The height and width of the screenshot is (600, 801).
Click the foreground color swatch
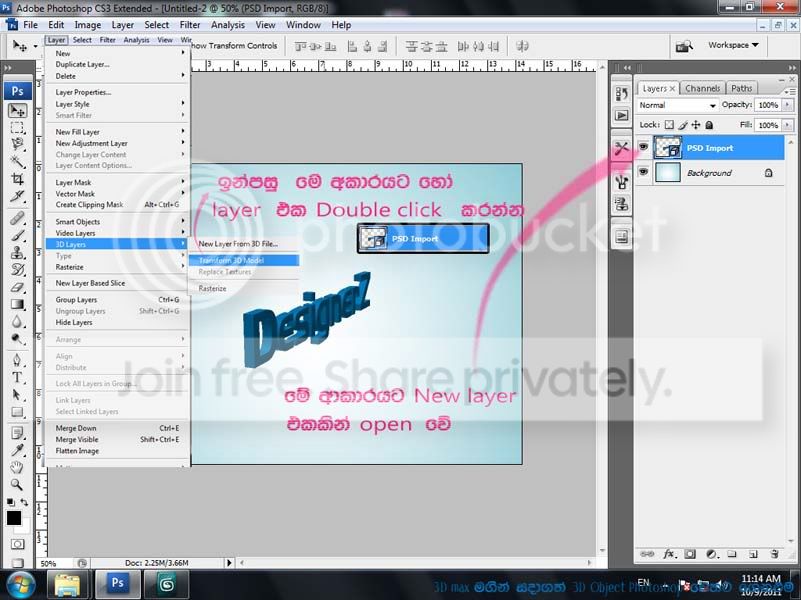pyautogui.click(x=14, y=518)
